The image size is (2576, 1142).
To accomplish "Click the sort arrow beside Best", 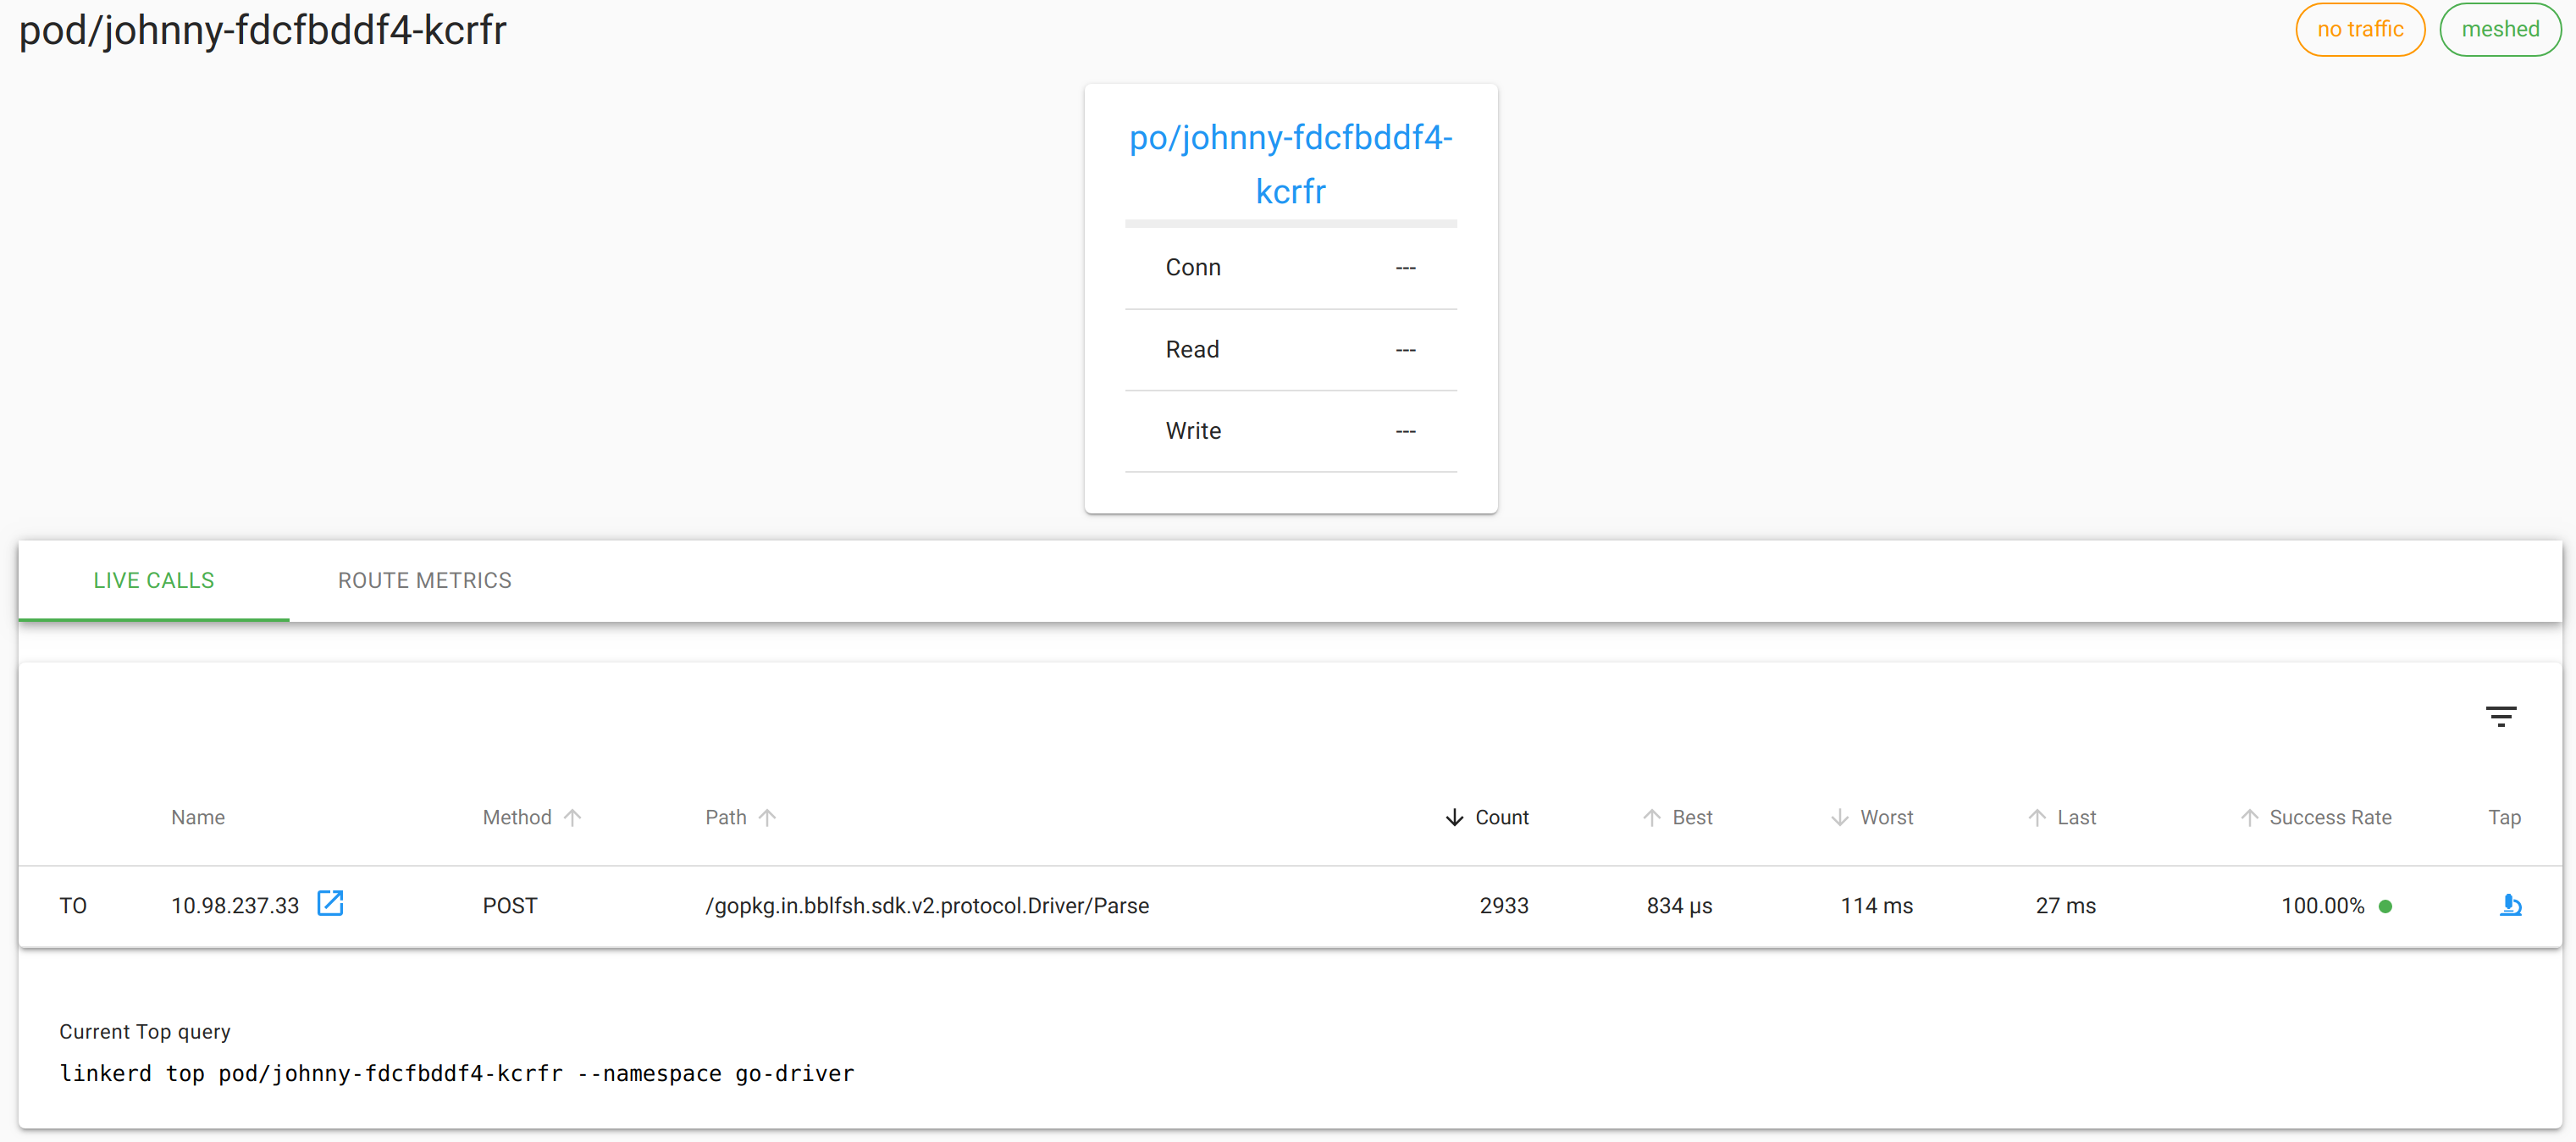I will click(1651, 817).
